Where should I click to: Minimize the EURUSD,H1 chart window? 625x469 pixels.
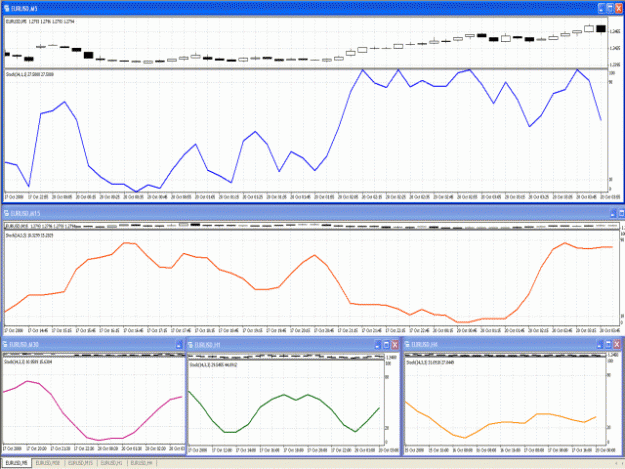[378, 345]
